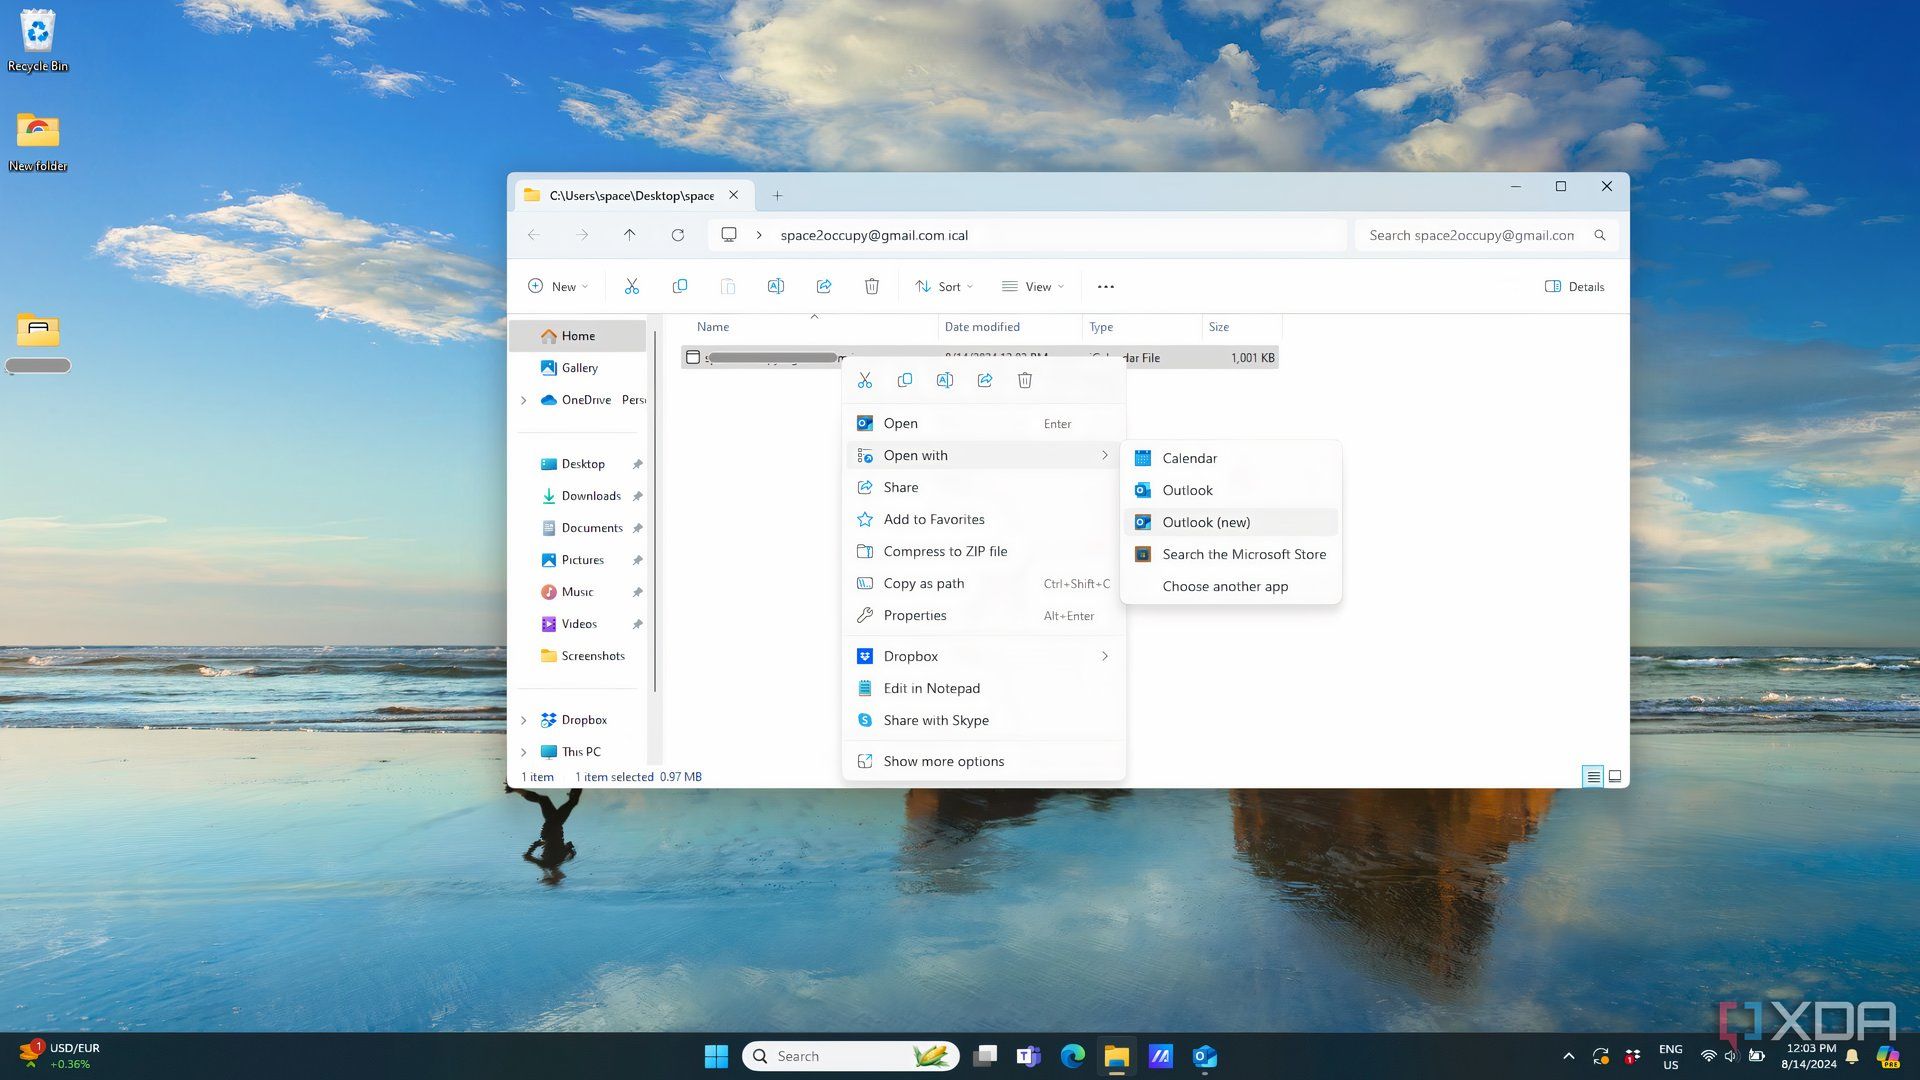Open the New dropdown
This screenshot has width=1920, height=1080.
558,287
